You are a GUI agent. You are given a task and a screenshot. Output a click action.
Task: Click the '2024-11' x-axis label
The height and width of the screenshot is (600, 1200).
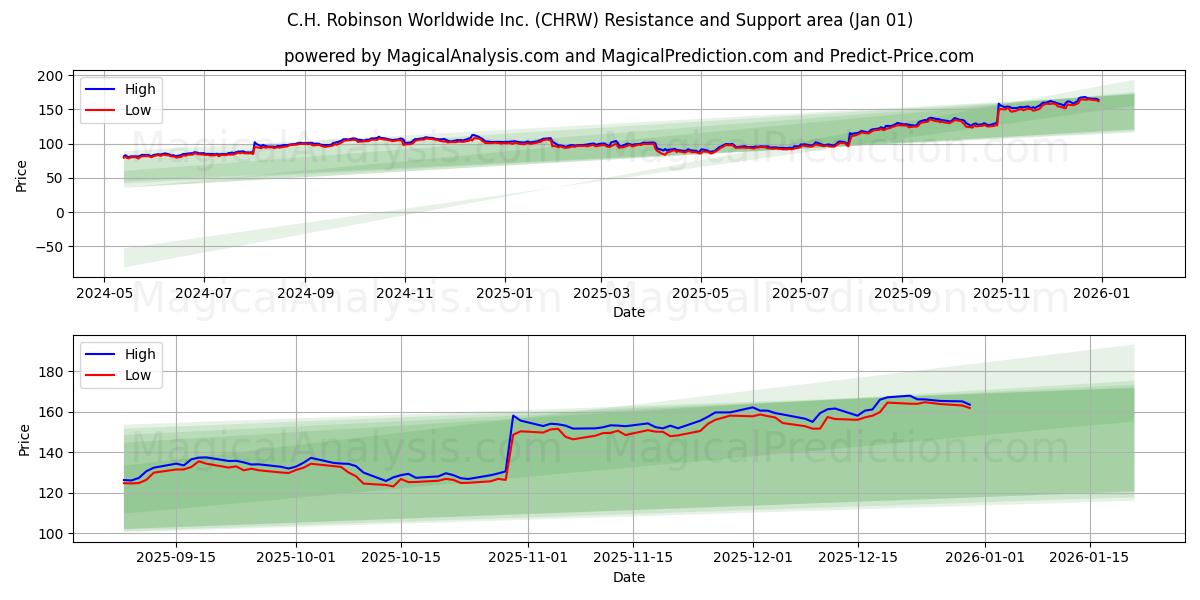click(405, 293)
